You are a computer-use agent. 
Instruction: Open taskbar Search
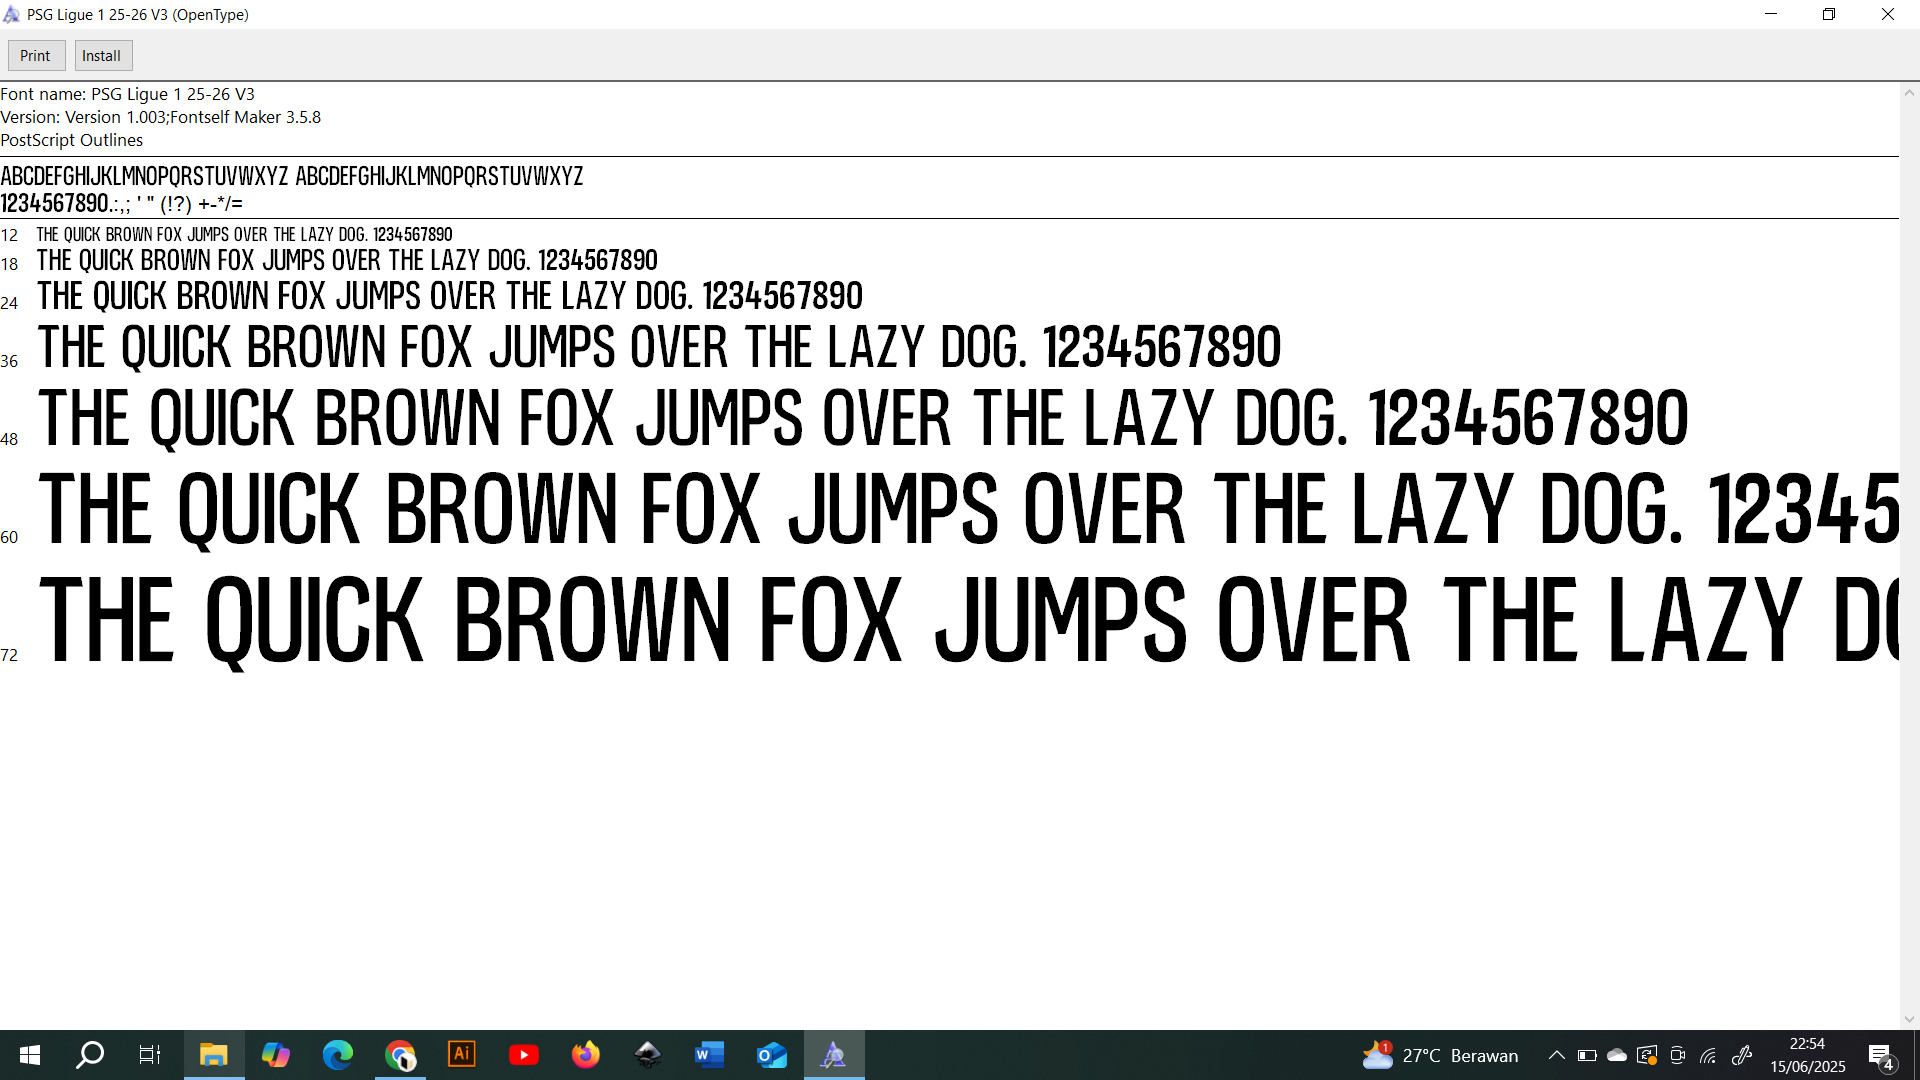coord(90,1055)
